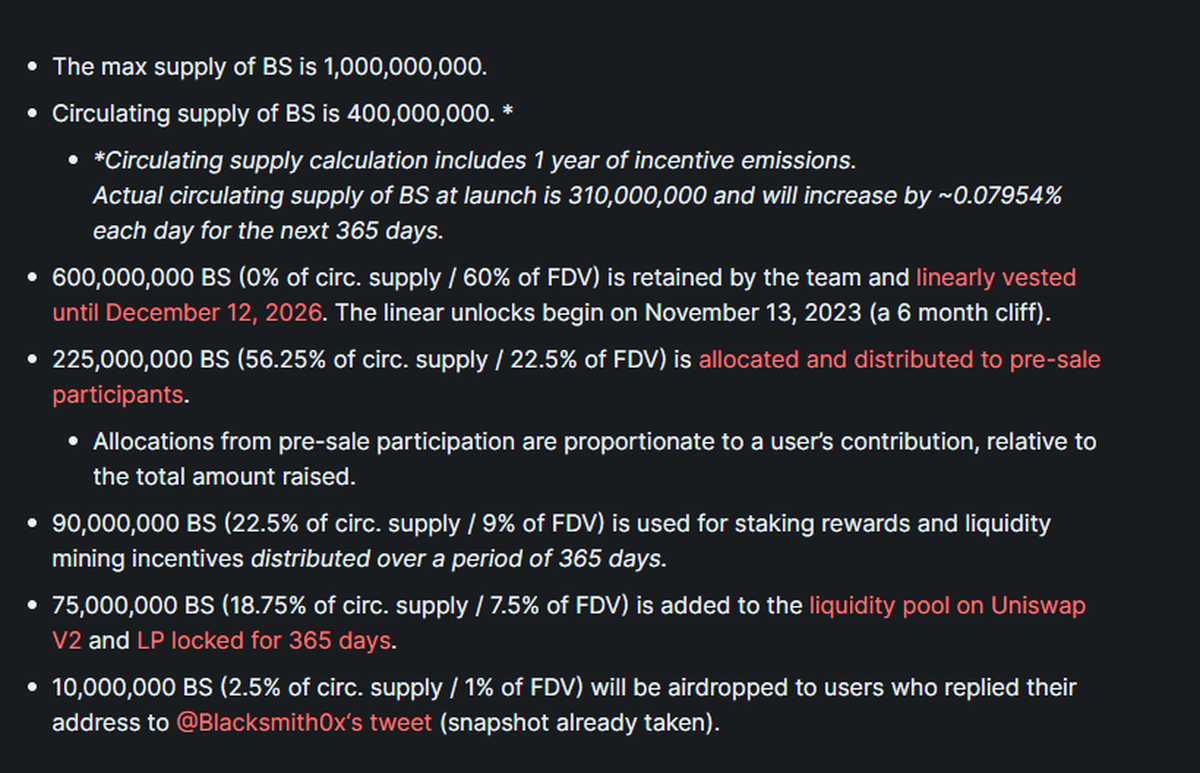The height and width of the screenshot is (773, 1200).
Task: Open the @Blacksmith0x's tweet link
Action: click(303, 722)
